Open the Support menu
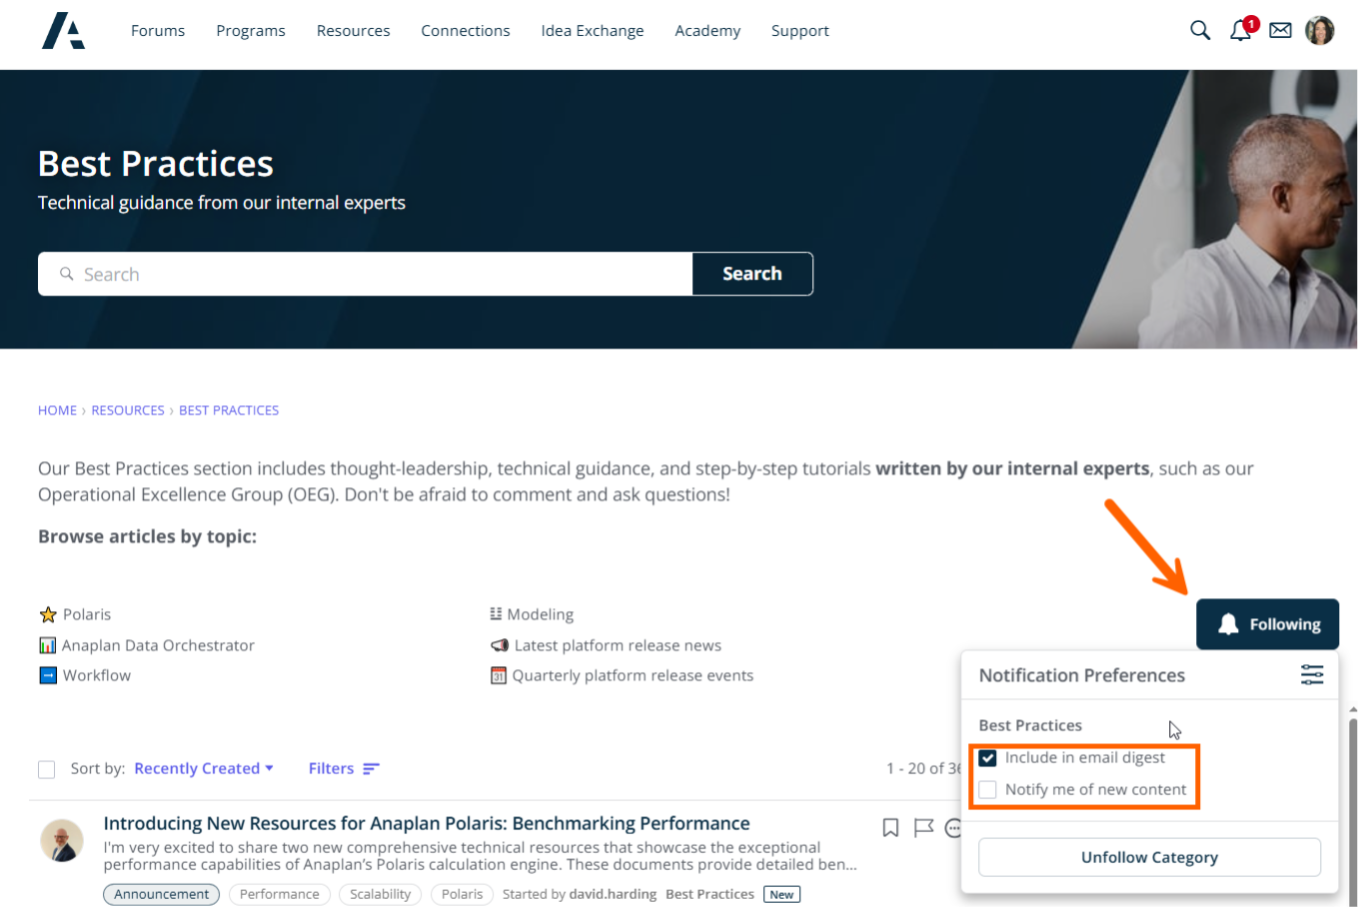The image size is (1358, 908). coord(800,31)
